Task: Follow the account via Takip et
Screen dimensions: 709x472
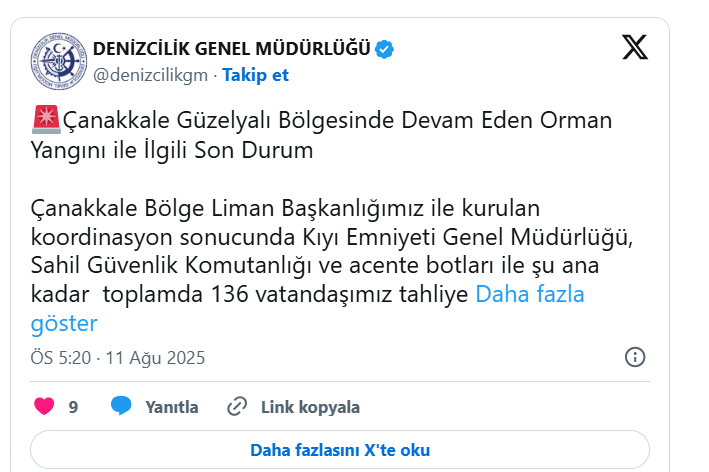Action: click(255, 75)
